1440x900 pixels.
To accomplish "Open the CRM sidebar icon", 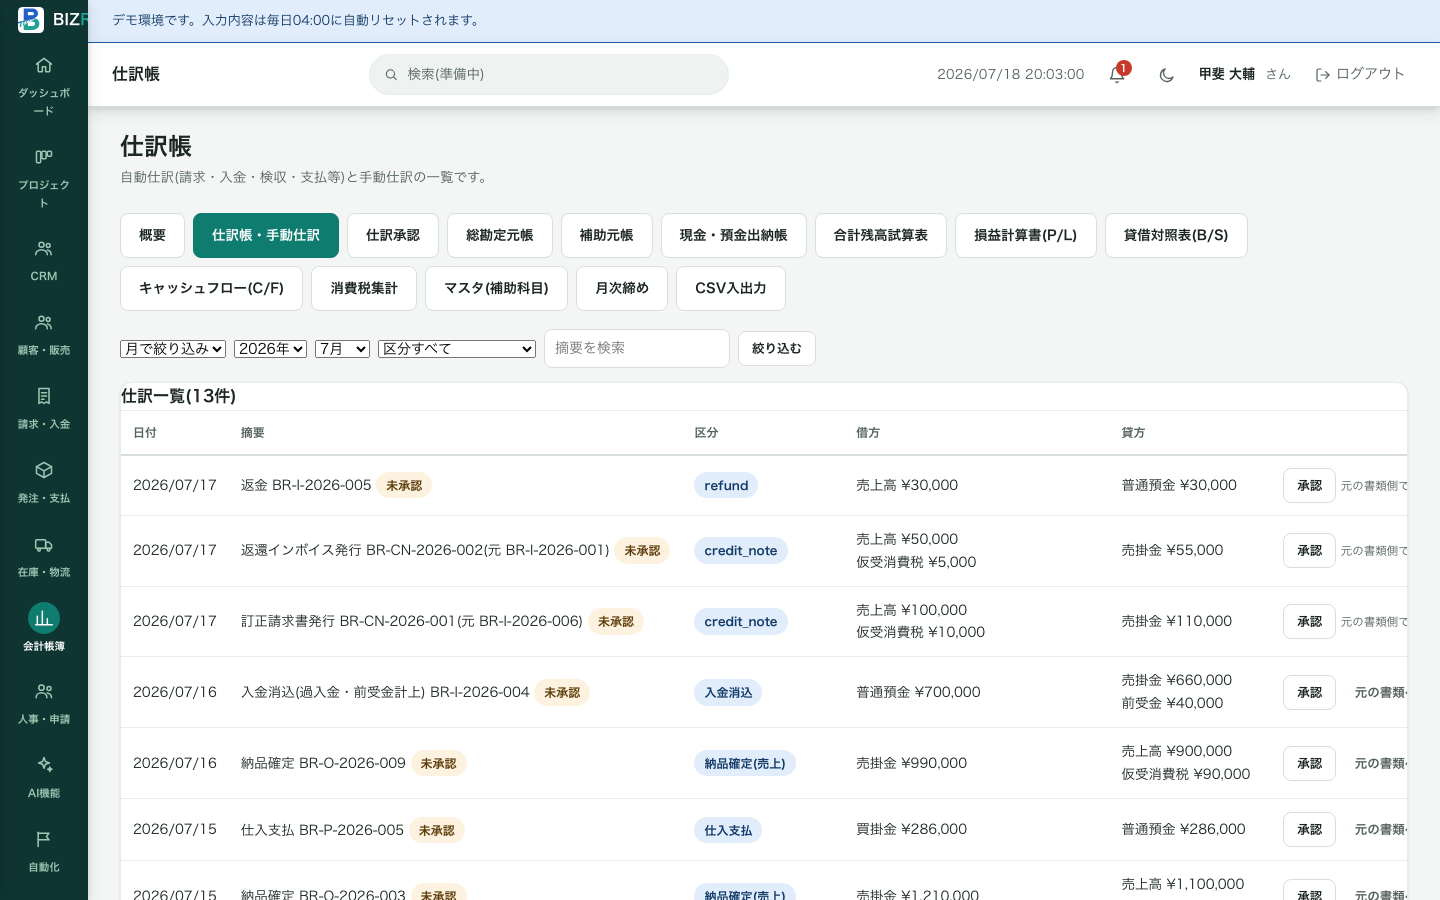I will [x=44, y=248].
